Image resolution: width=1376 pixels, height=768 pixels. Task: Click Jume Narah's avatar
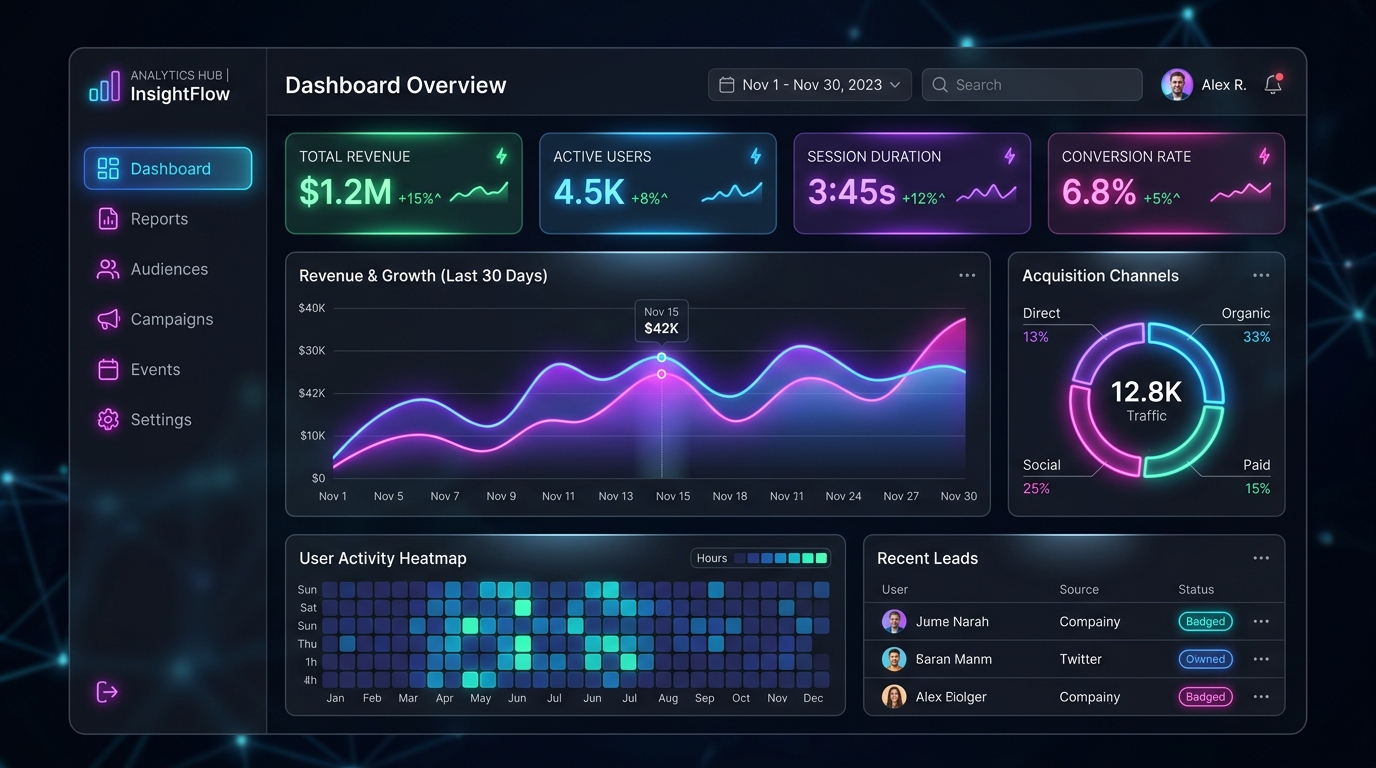(x=894, y=621)
